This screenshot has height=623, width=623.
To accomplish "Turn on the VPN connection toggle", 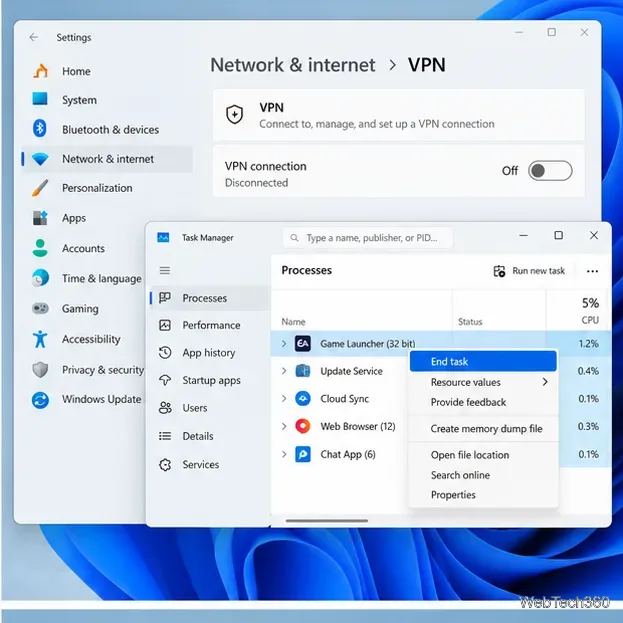I will [550, 171].
